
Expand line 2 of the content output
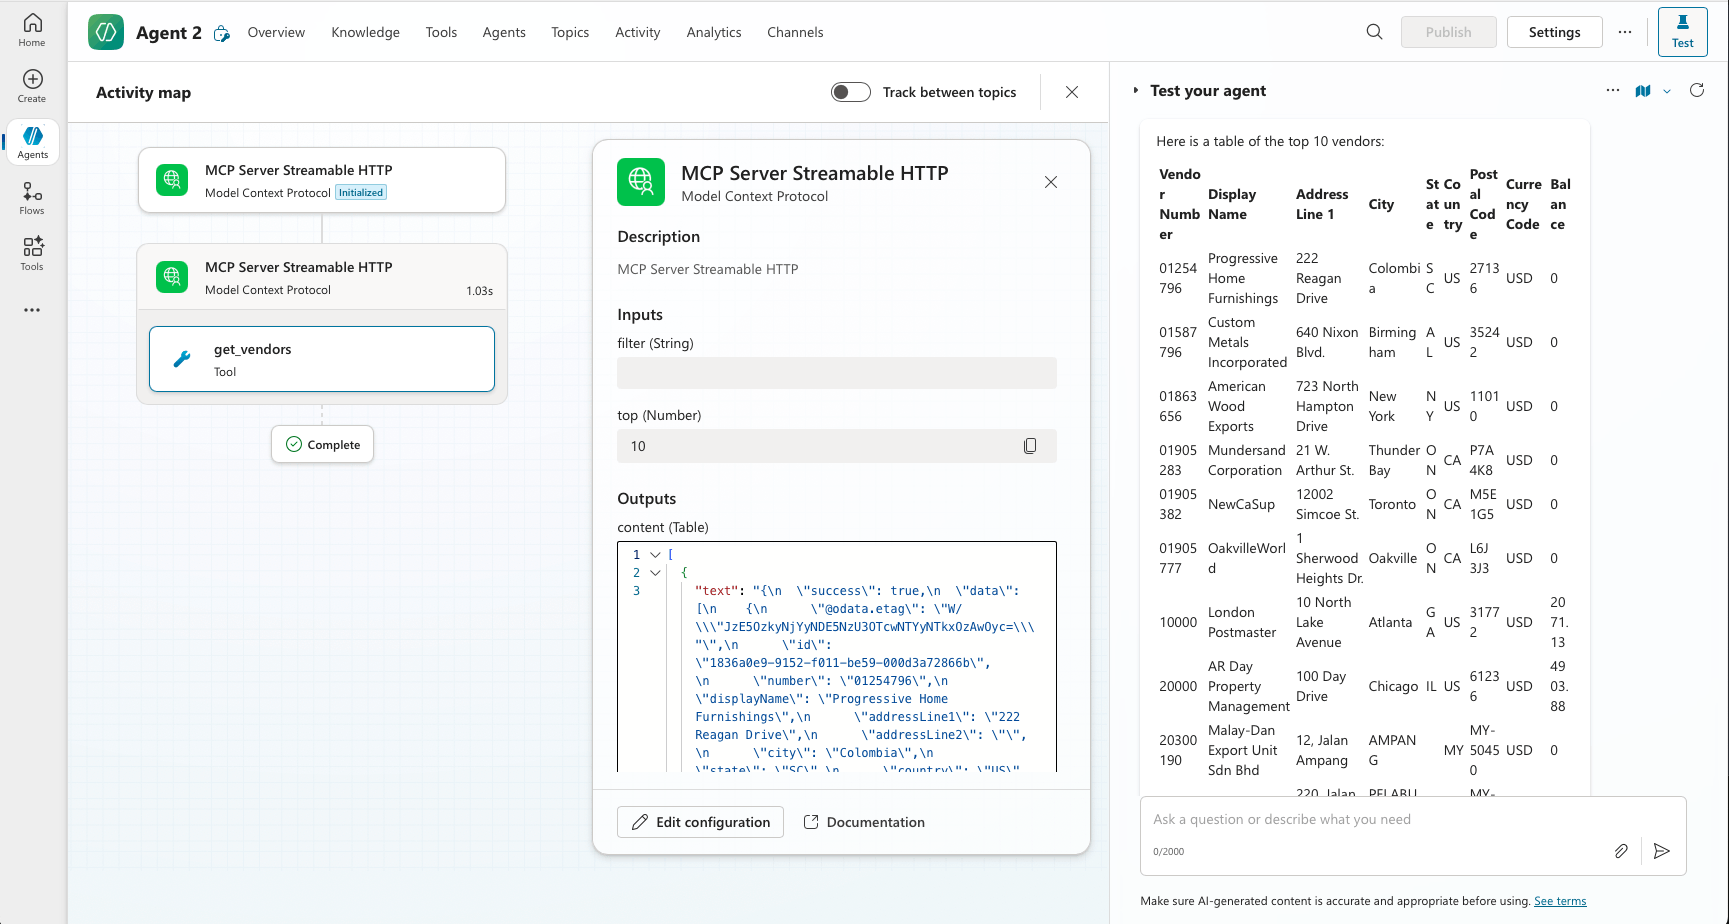coord(655,572)
